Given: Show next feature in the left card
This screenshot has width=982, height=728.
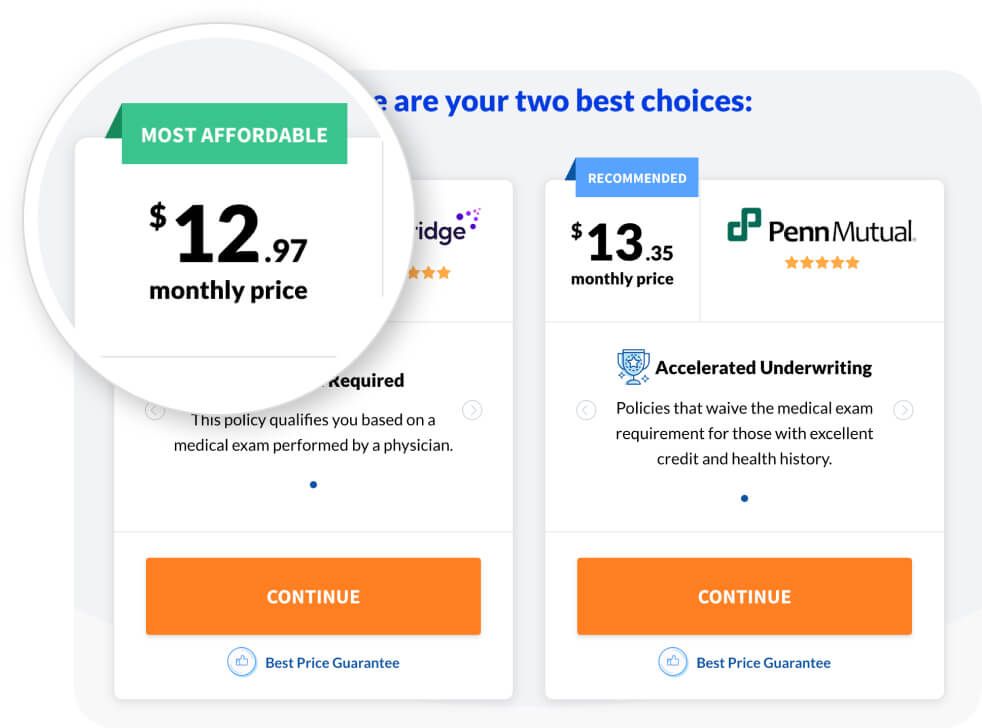Looking at the screenshot, I should click(472, 410).
